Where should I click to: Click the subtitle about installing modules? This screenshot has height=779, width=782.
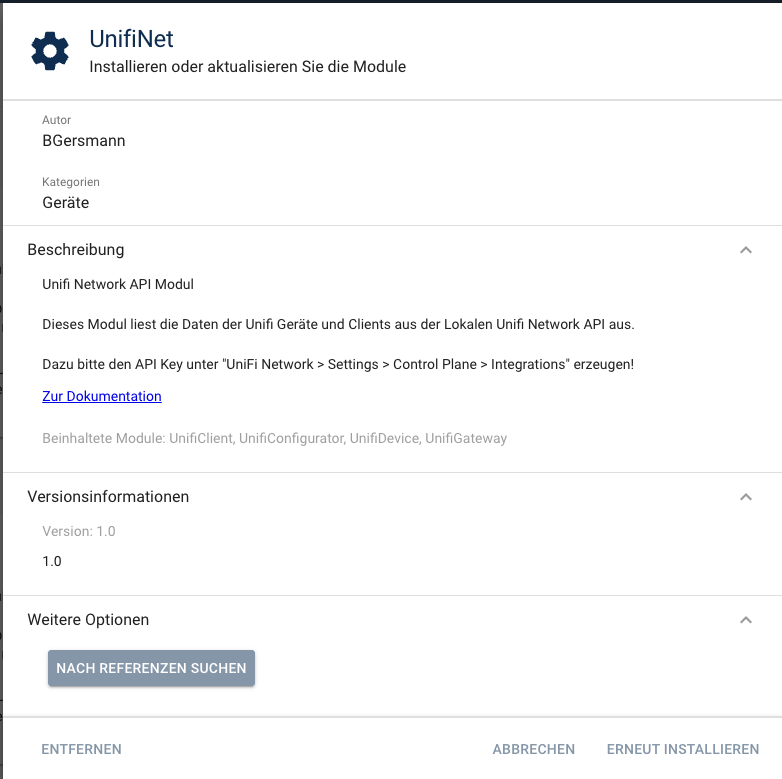point(247,67)
